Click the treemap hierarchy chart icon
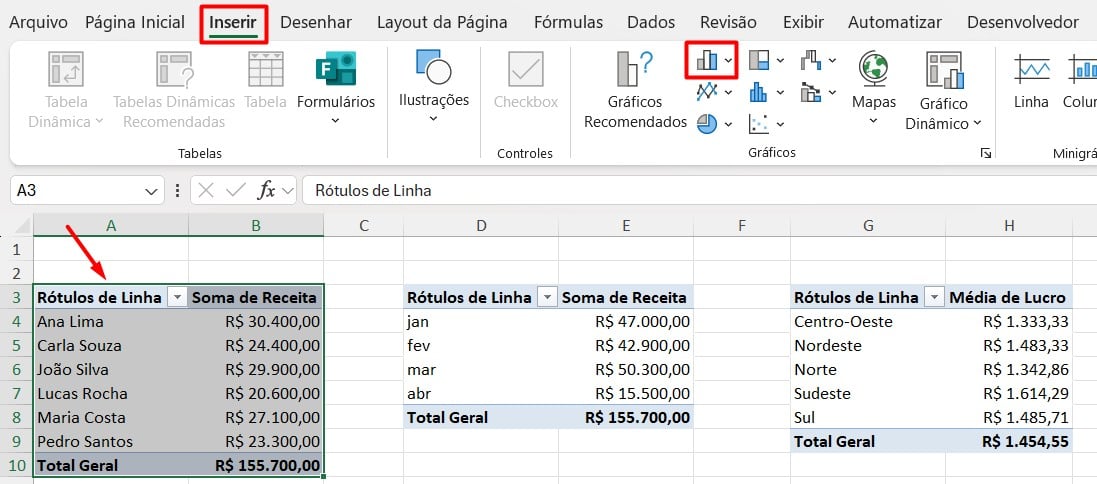Image resolution: width=1097 pixels, height=484 pixels. click(x=759, y=61)
